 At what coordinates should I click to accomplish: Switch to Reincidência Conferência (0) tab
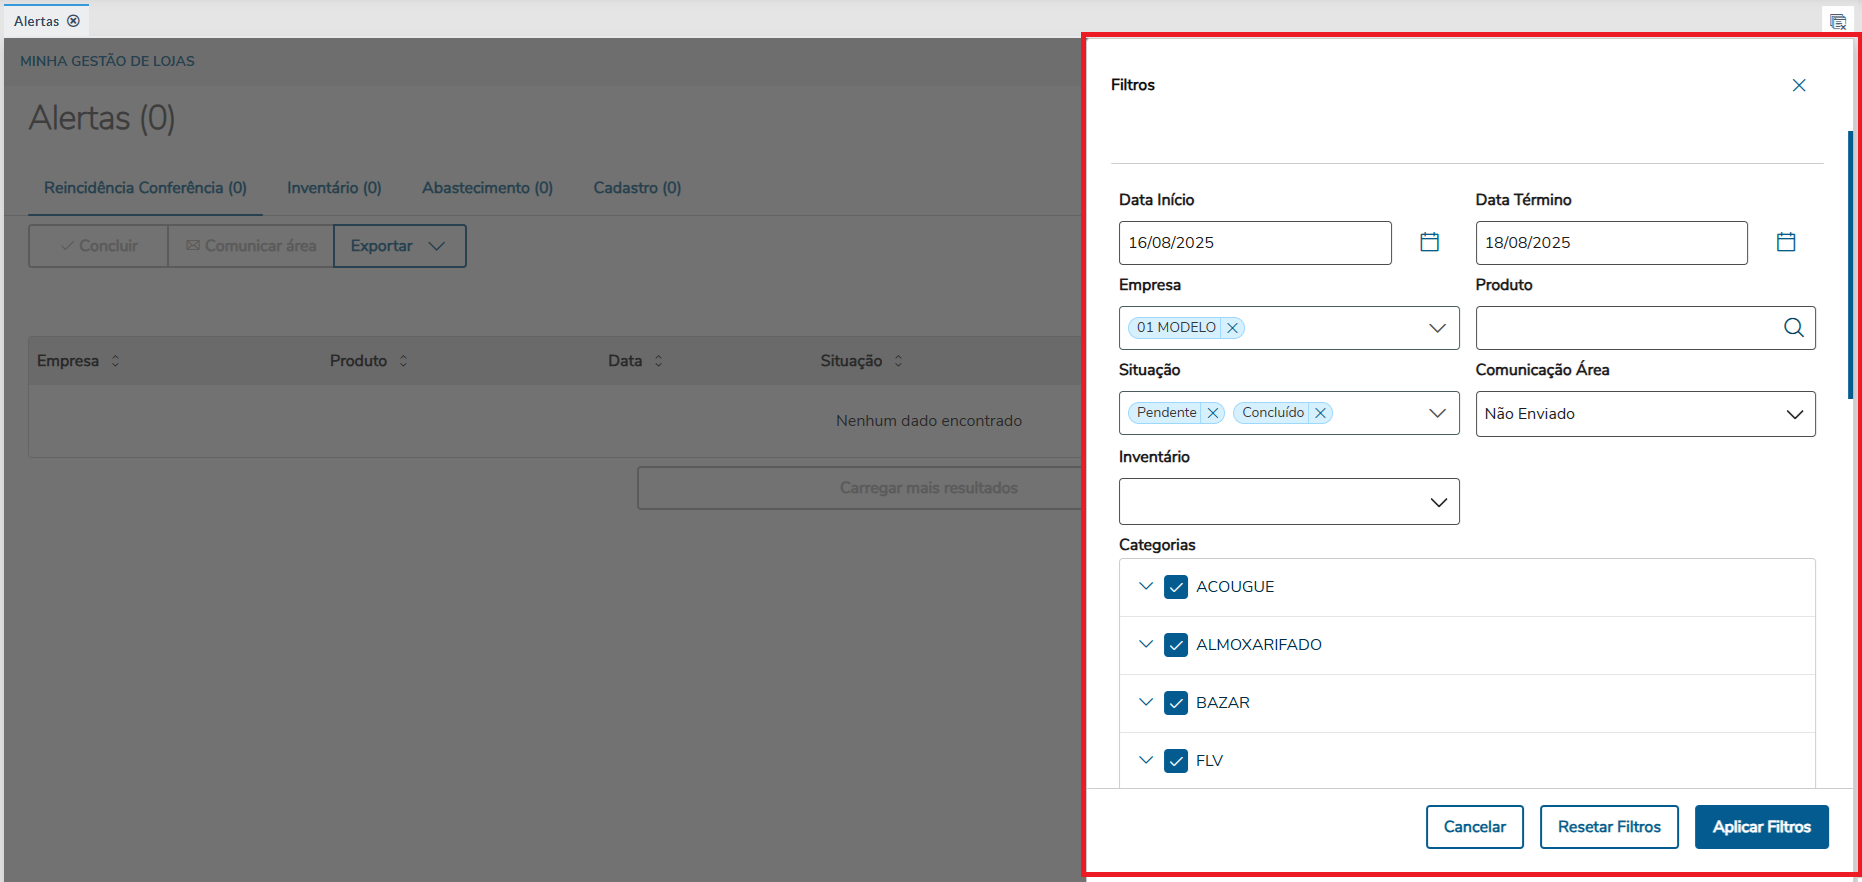click(x=145, y=188)
